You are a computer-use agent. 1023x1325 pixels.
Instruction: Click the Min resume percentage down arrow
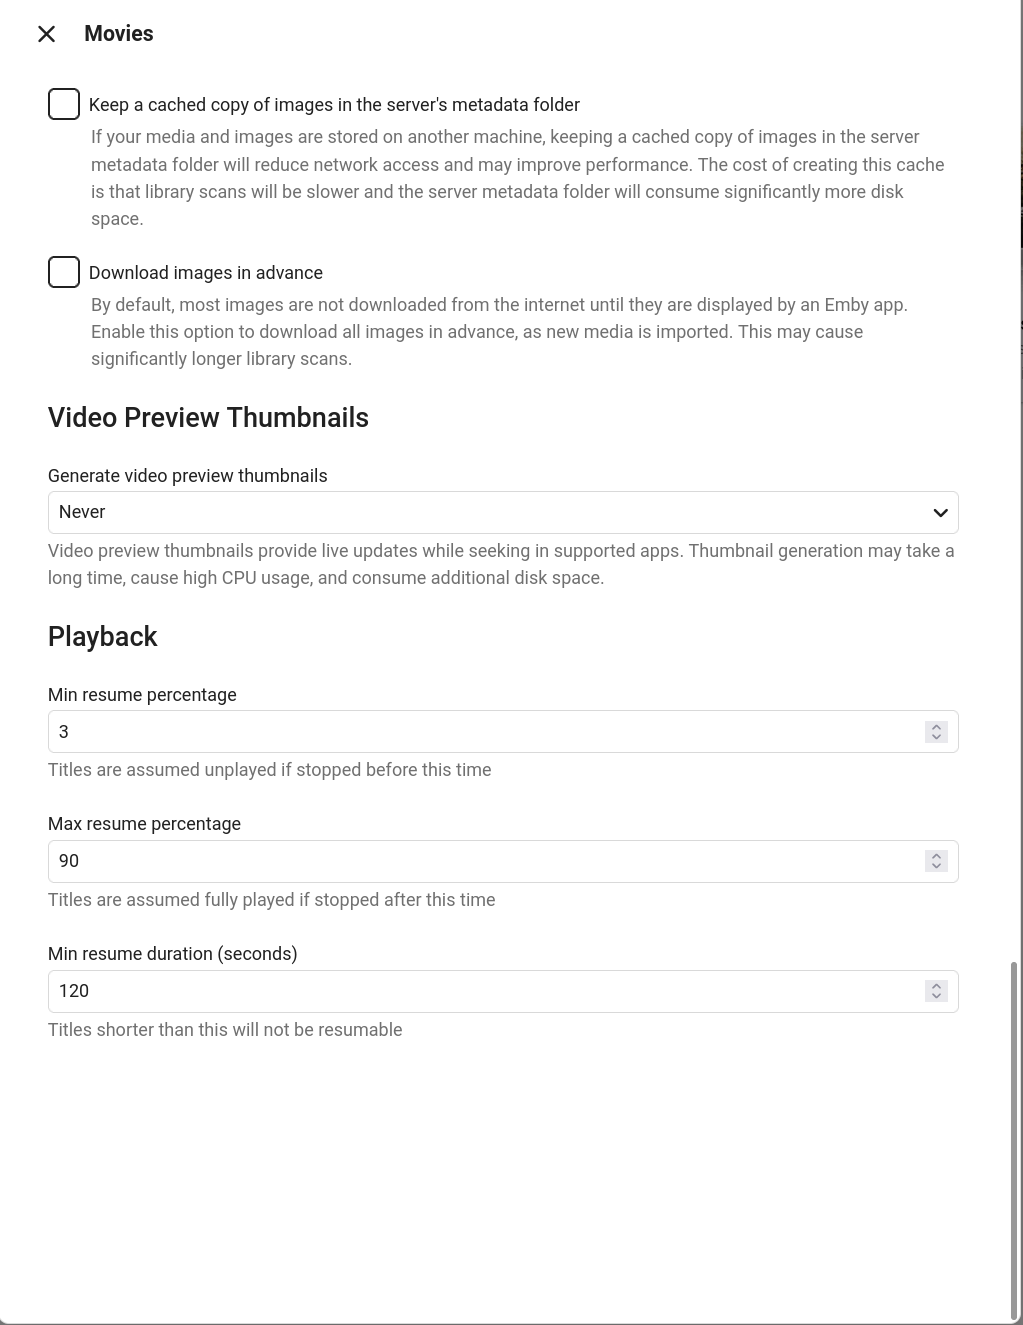tap(936, 737)
